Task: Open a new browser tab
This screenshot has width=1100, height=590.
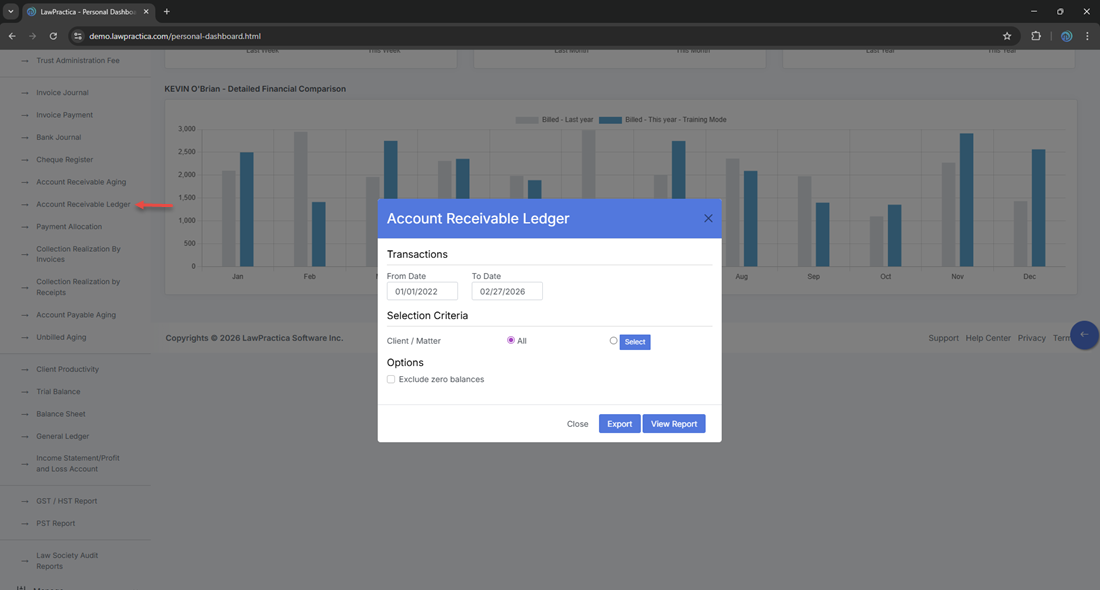Action: point(167,12)
